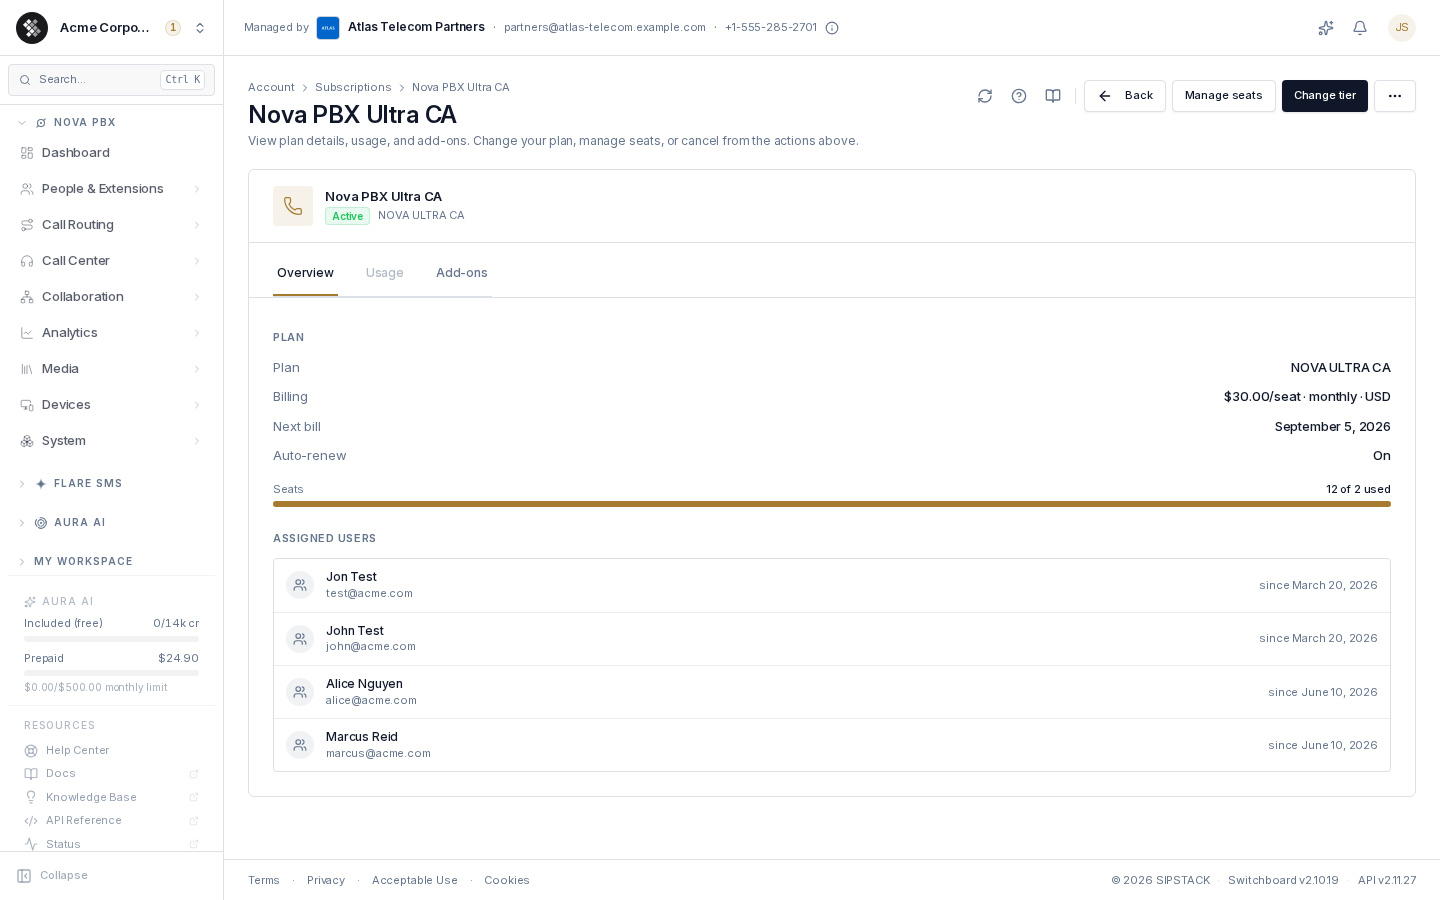Open the JS user avatar
The height and width of the screenshot is (900, 1440).
click(x=1402, y=28)
